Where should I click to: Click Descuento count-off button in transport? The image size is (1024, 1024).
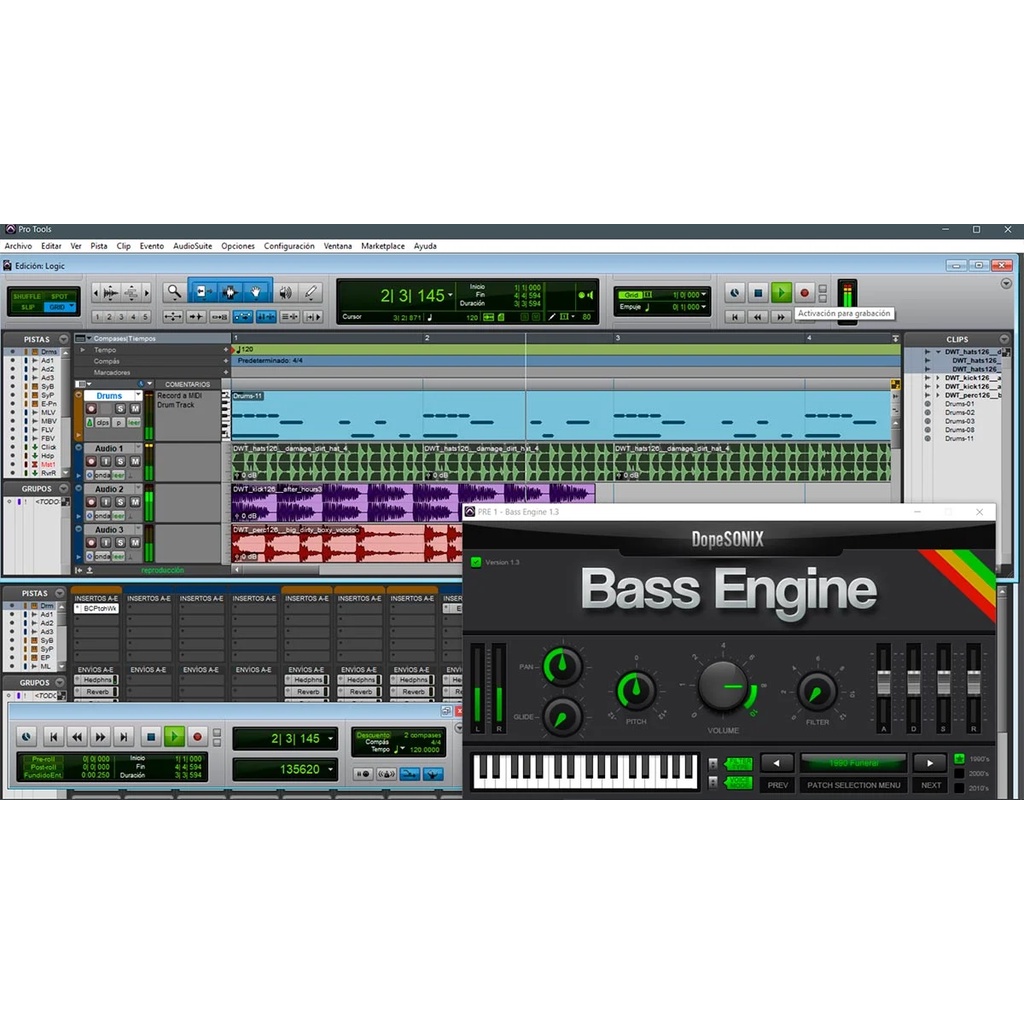373,735
